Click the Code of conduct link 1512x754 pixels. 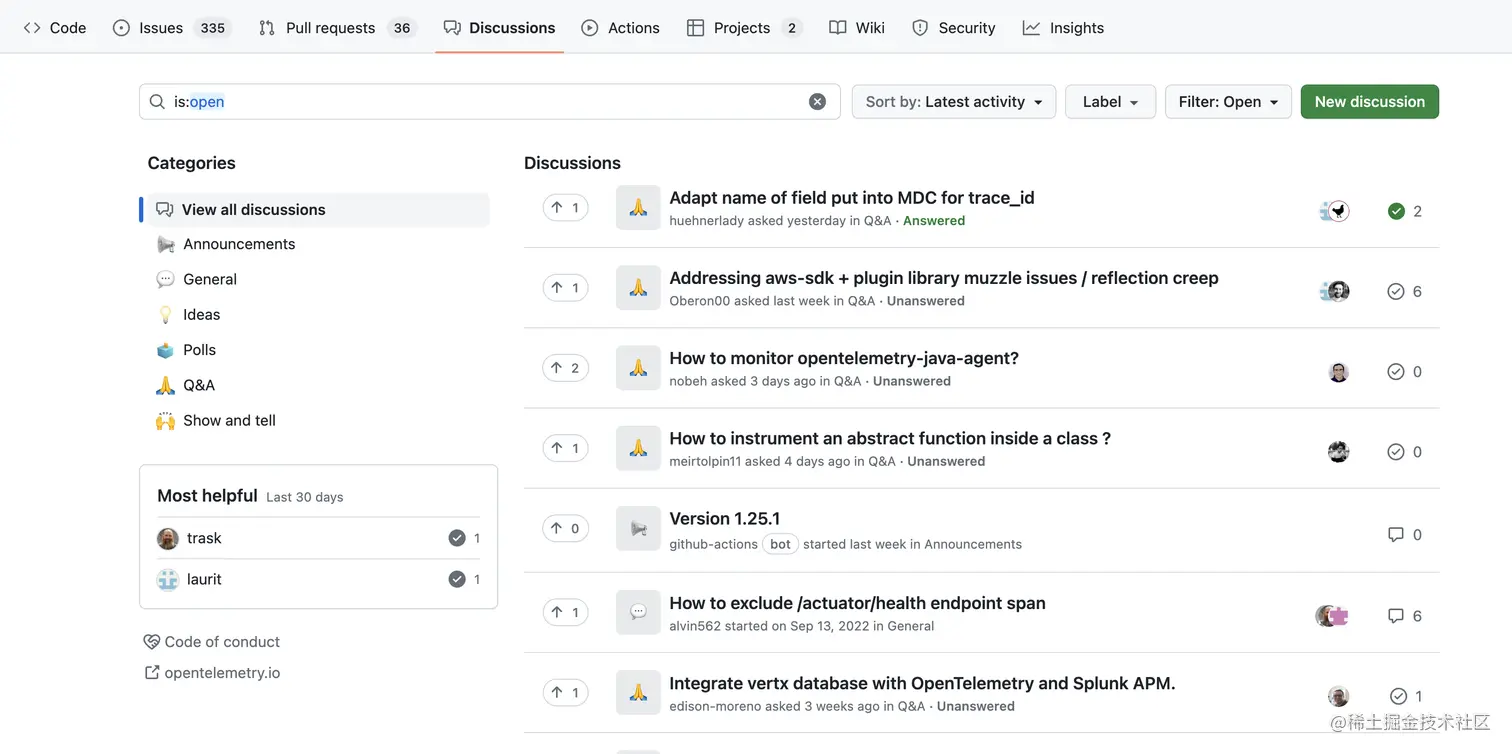click(222, 642)
